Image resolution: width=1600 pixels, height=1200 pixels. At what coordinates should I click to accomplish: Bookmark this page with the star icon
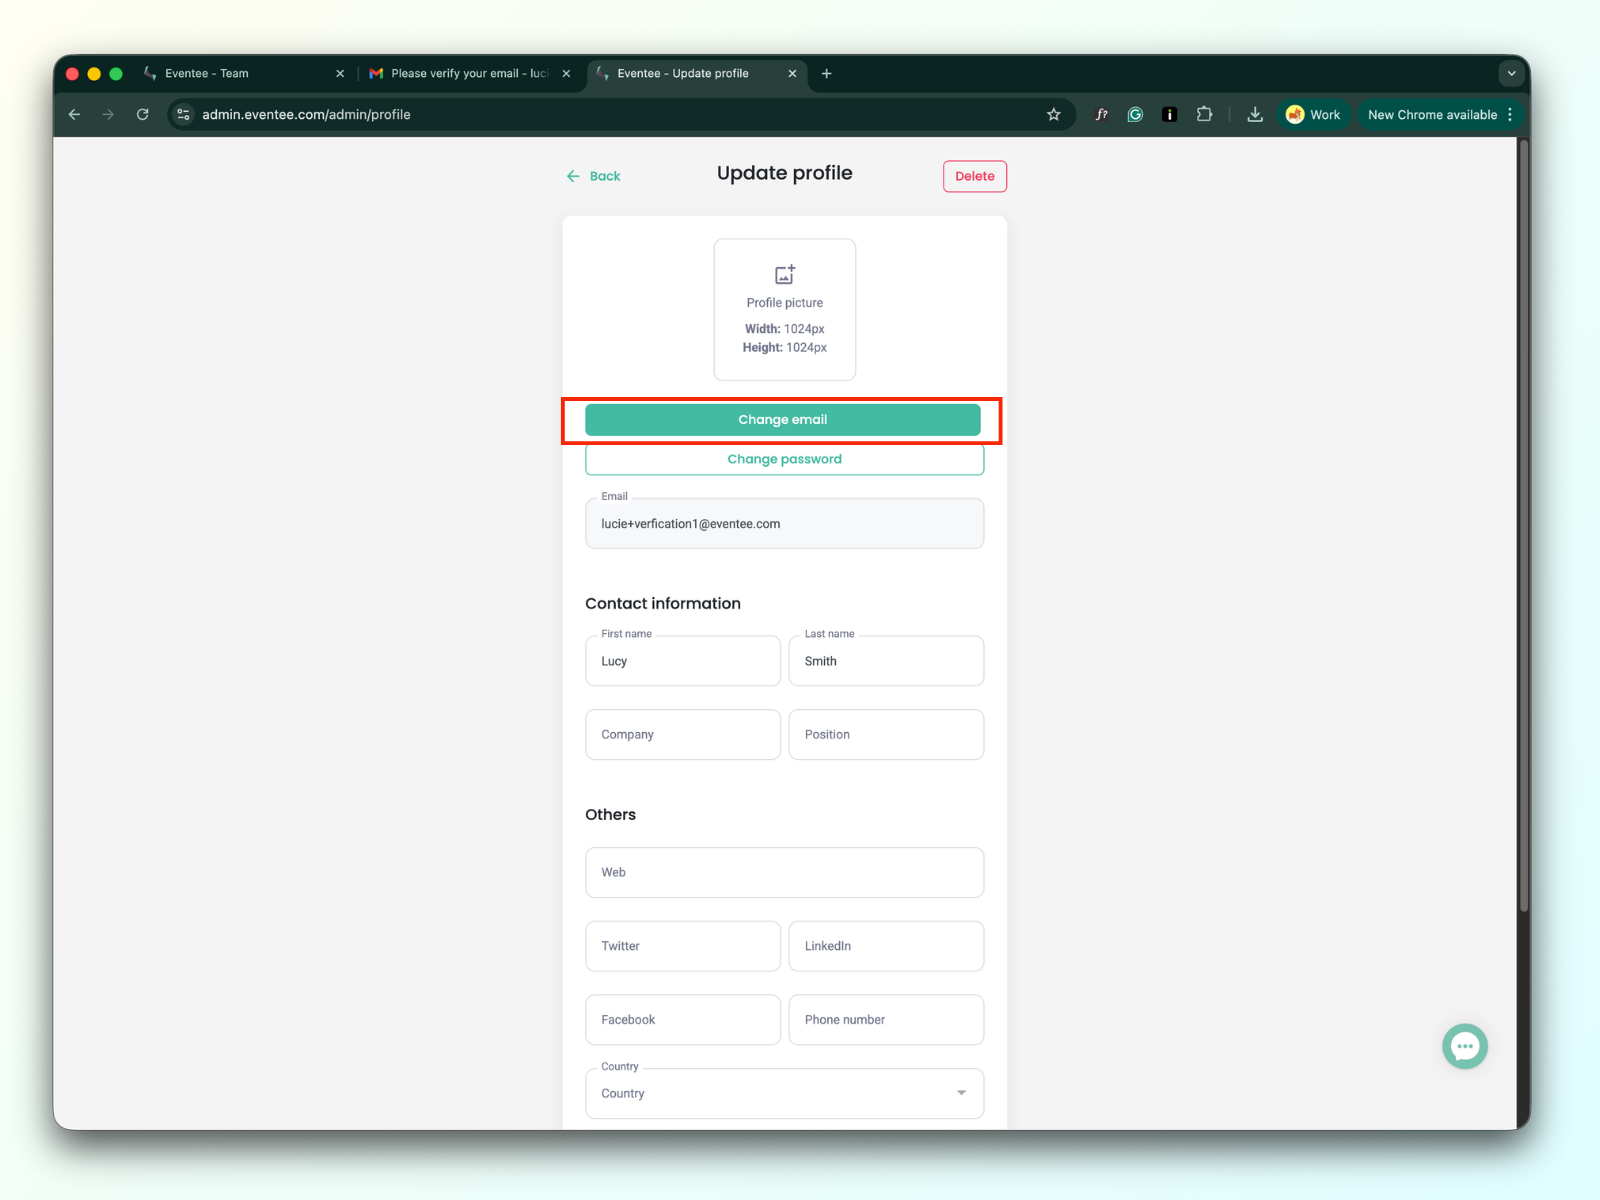(1053, 115)
